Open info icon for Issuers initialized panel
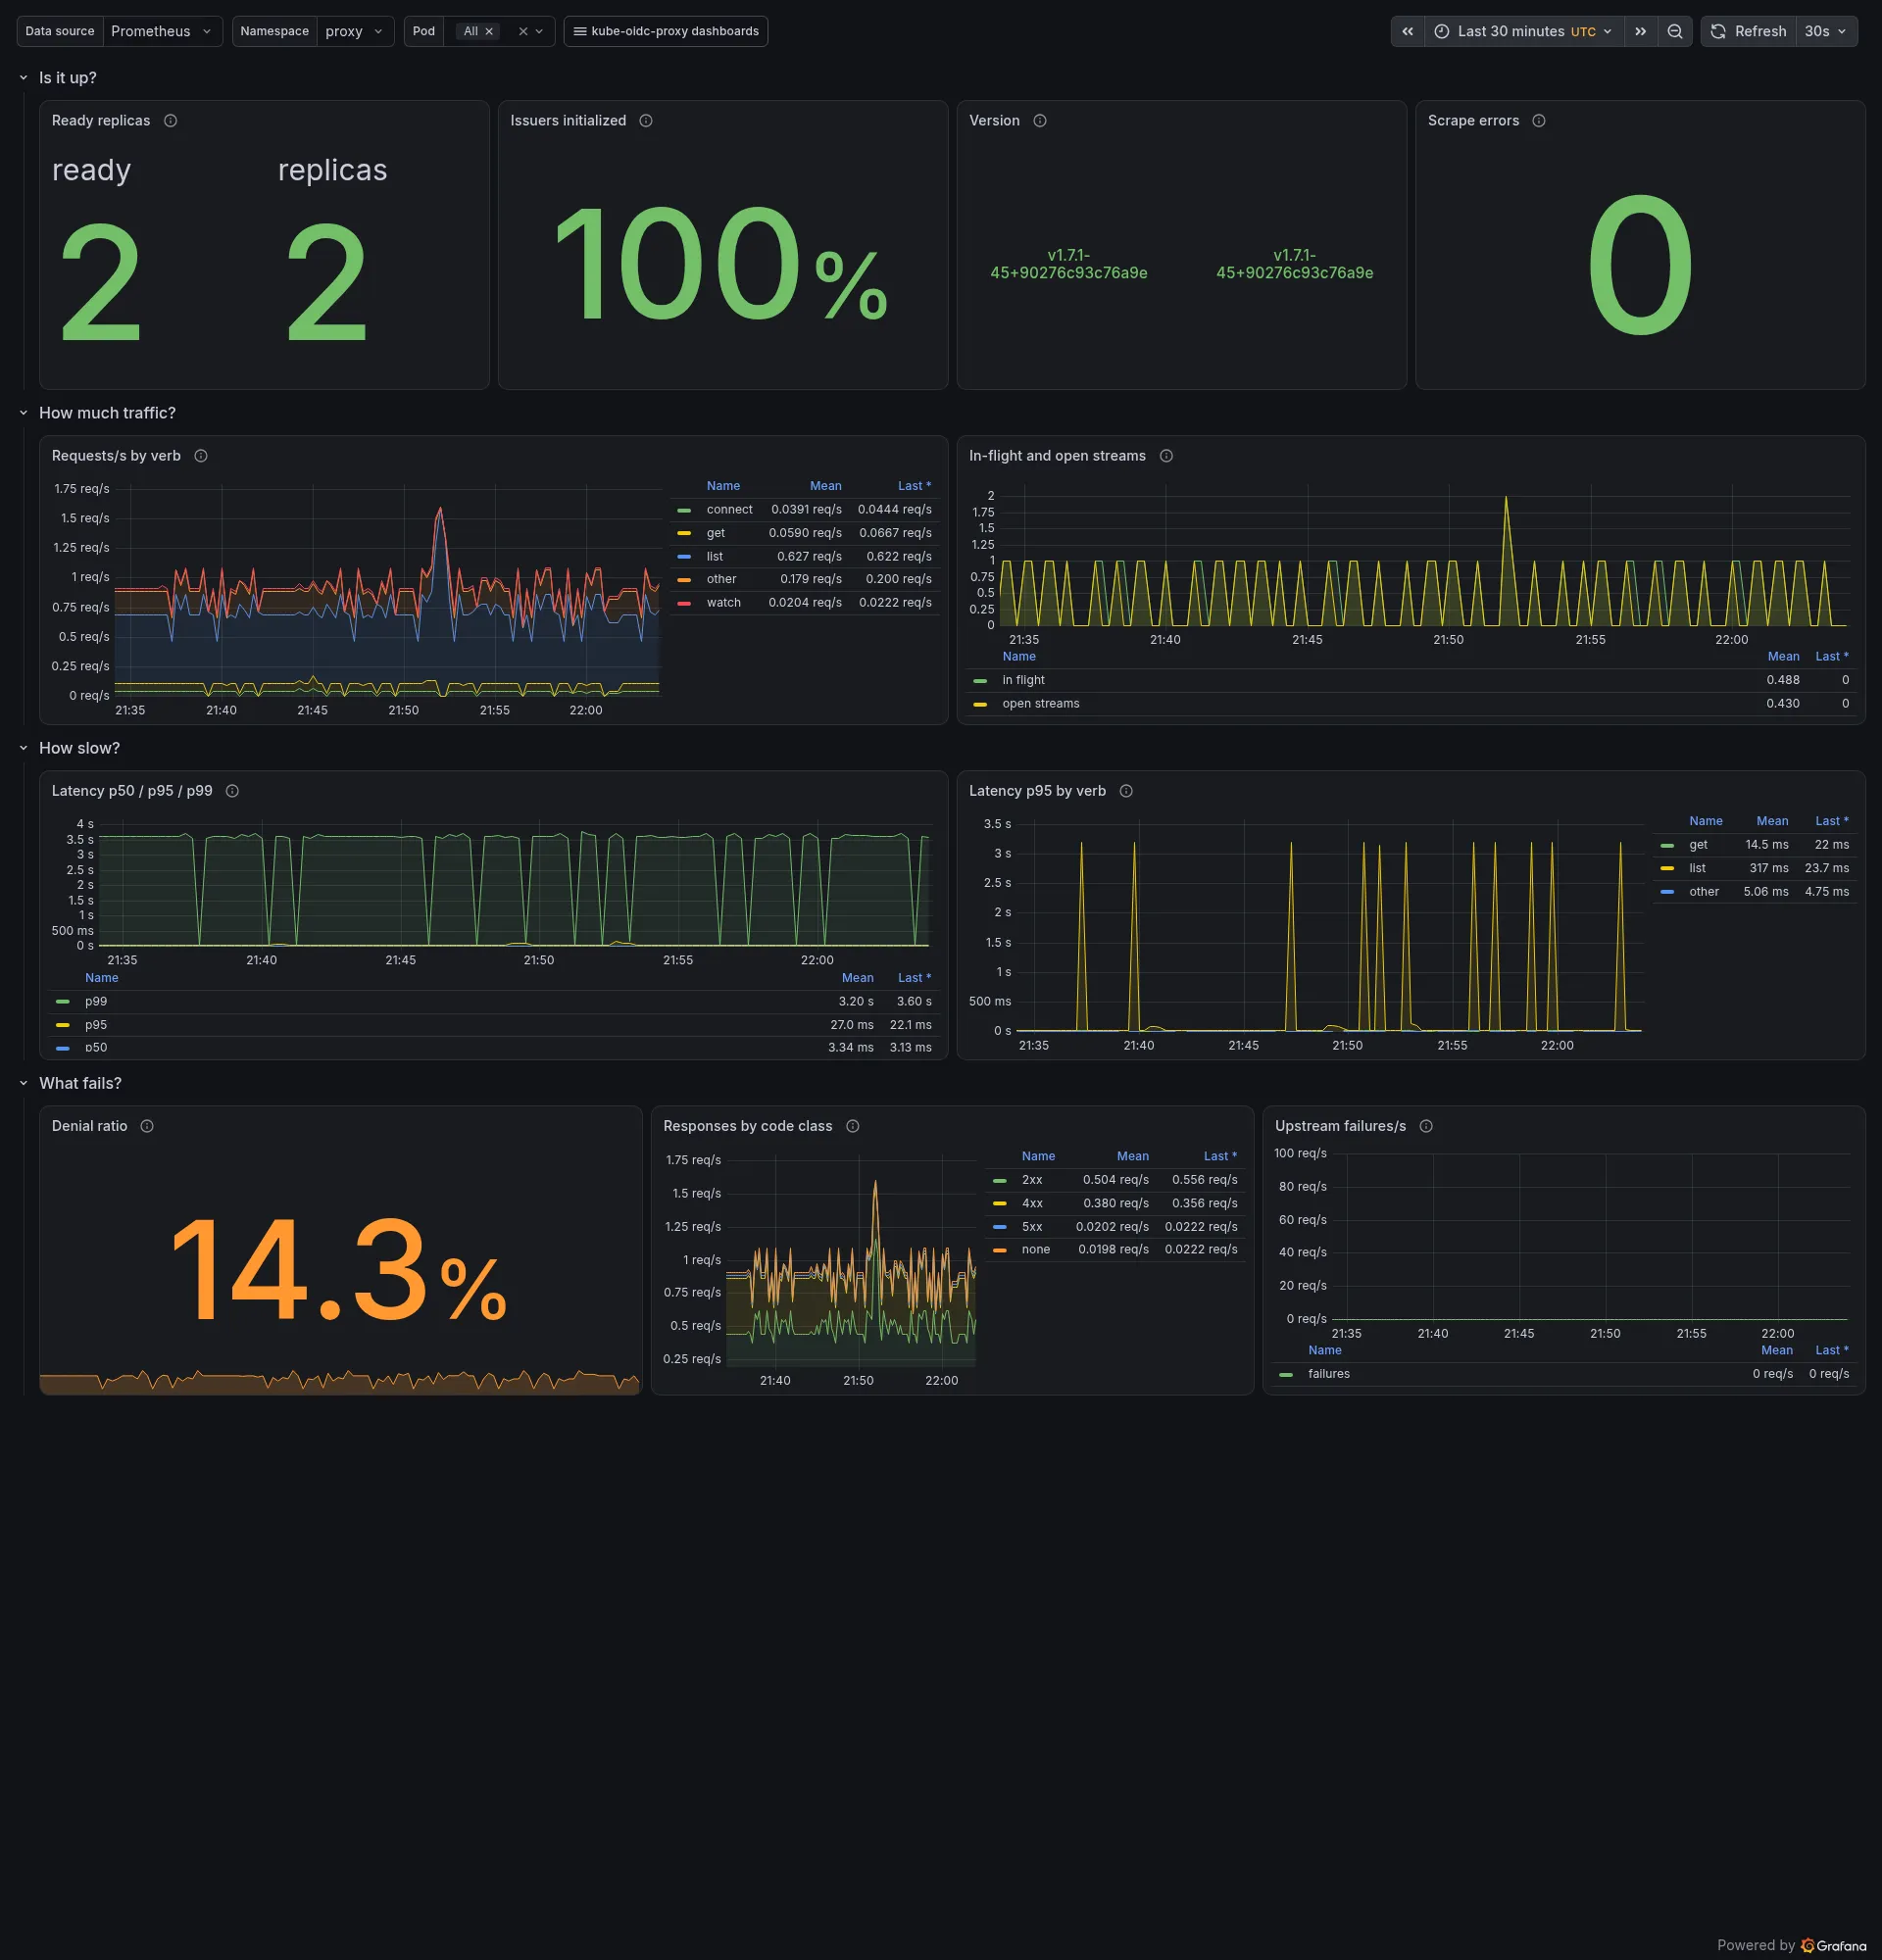This screenshot has width=1882, height=1960. [646, 121]
